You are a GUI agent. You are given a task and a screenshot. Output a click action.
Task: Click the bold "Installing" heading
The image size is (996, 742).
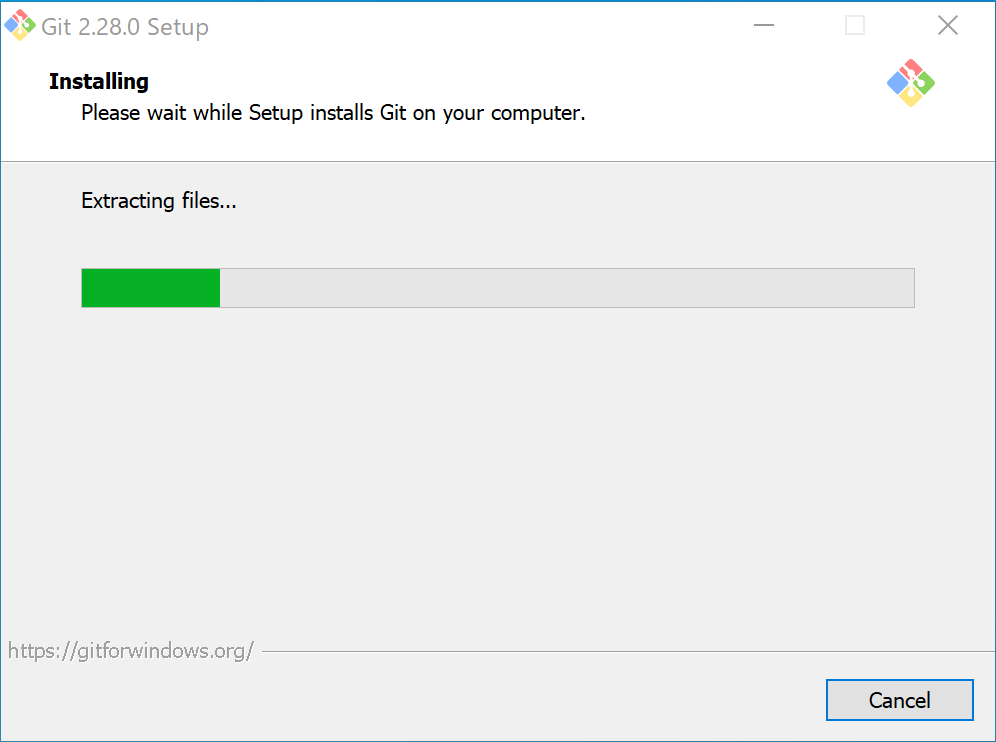[99, 82]
